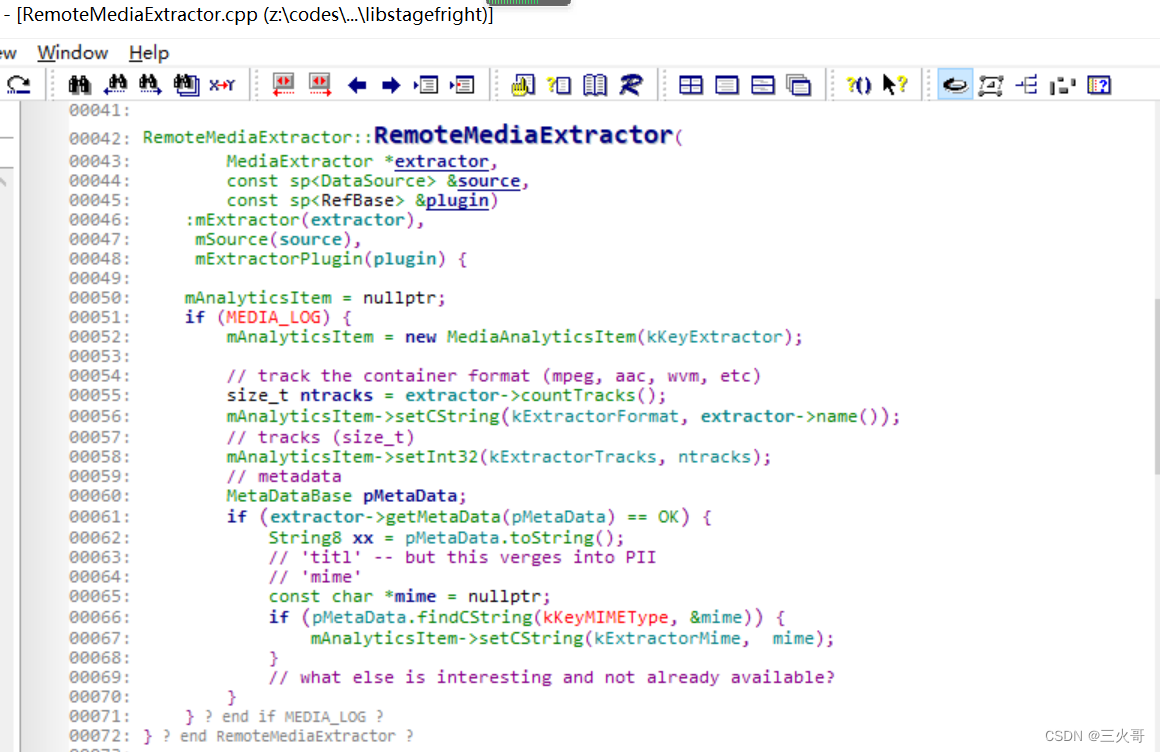This screenshot has height=752, width=1160.
Task: Click the first jump-to-definition page icon
Action: tap(427, 85)
